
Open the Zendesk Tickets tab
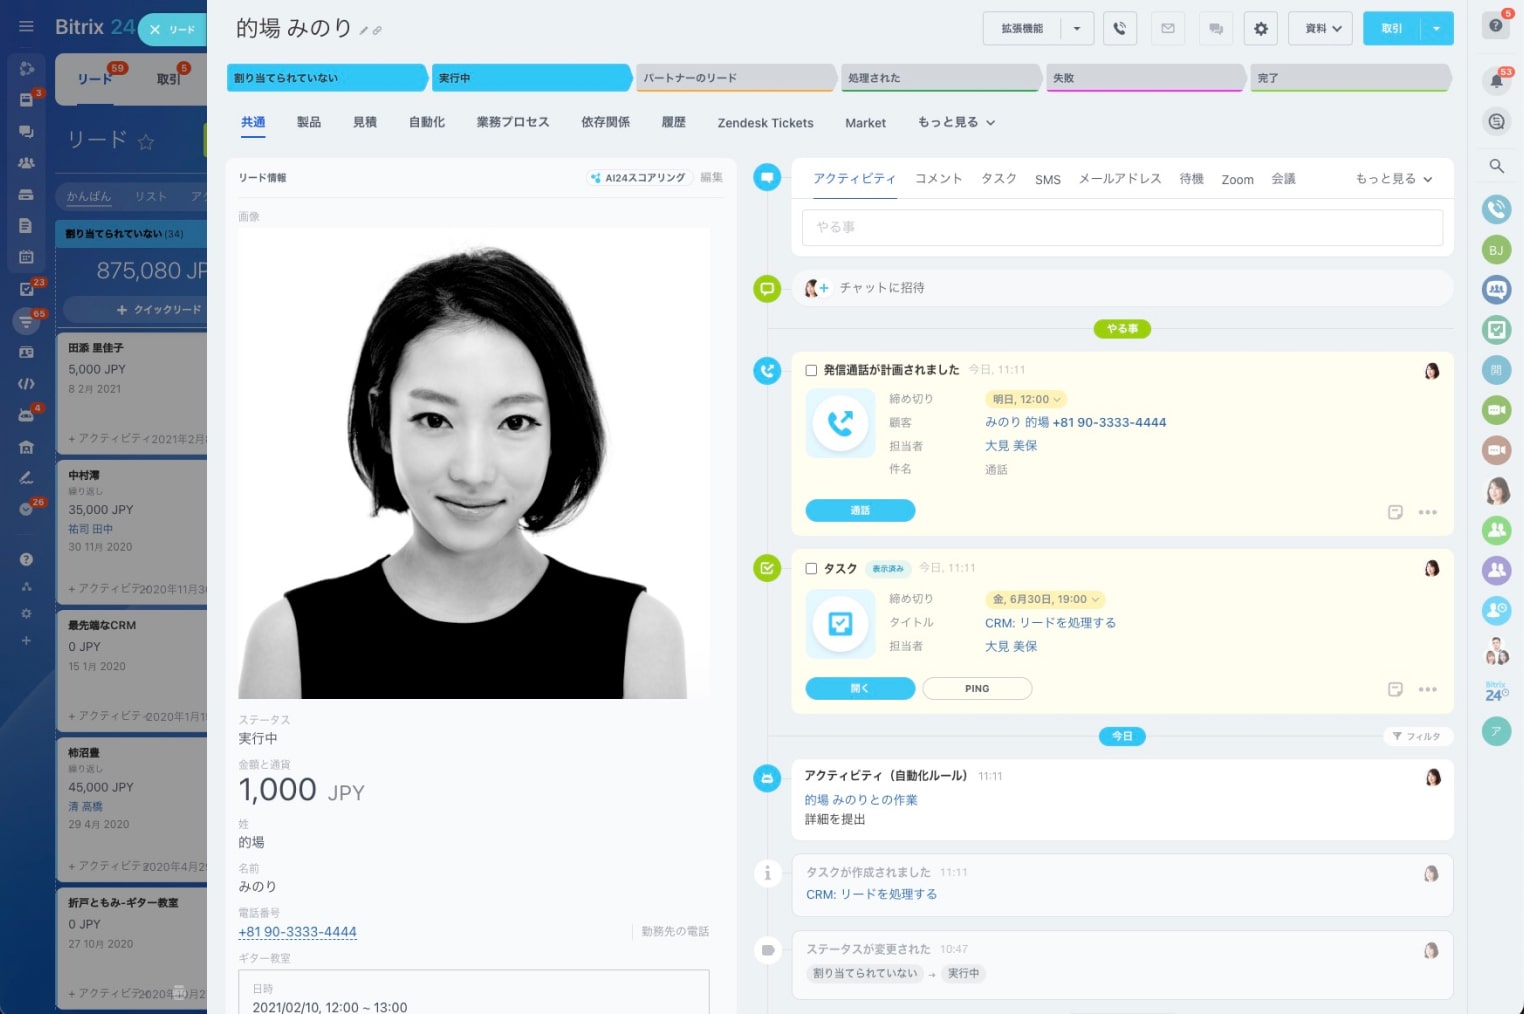pyautogui.click(x=765, y=123)
